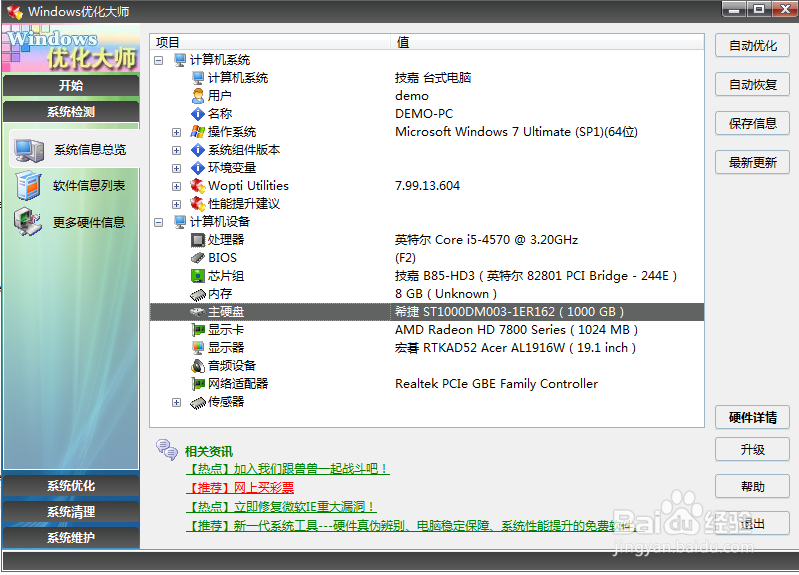Click the 显示卡 graphics card icon
This screenshot has width=799, height=575.
point(197,330)
